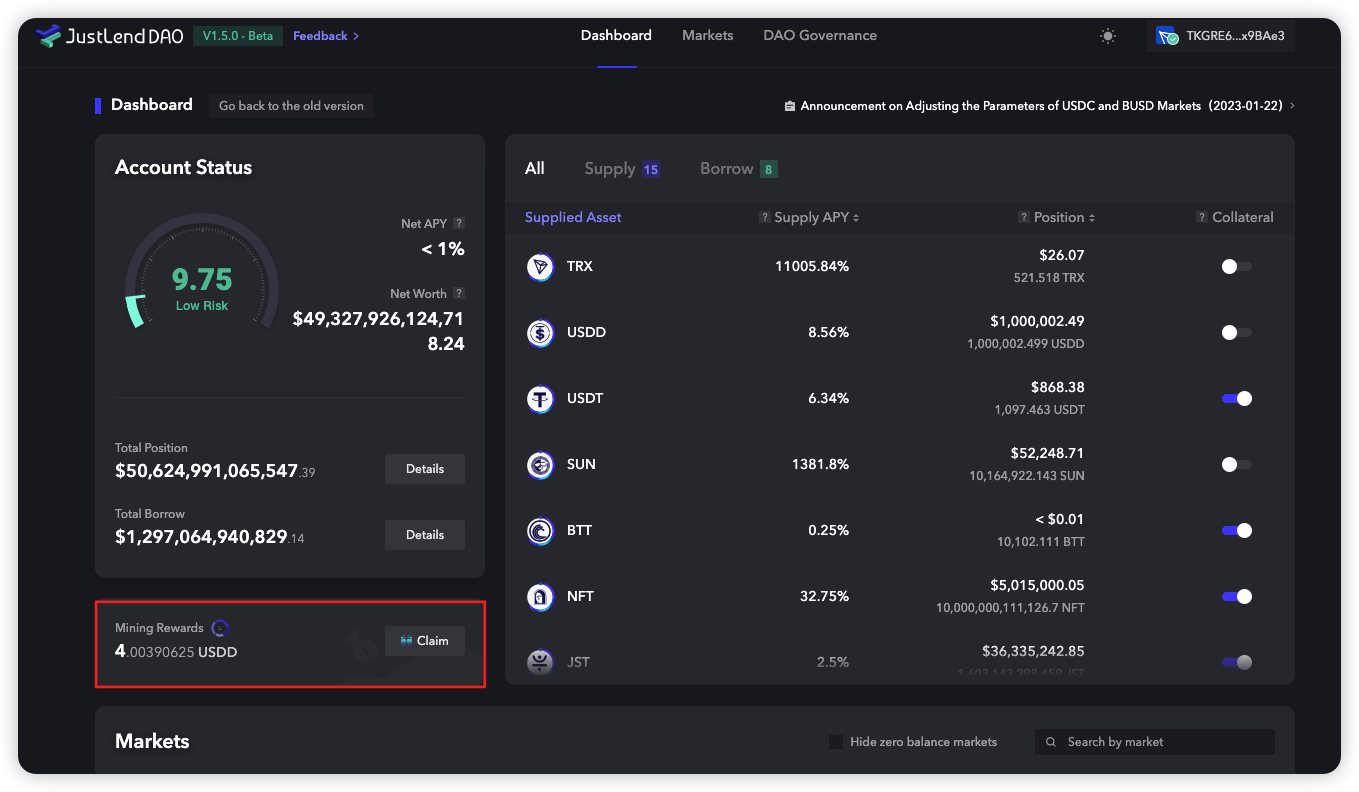Click the 4.00390625 USDD rewards amount
1359x792 pixels.
(176, 652)
